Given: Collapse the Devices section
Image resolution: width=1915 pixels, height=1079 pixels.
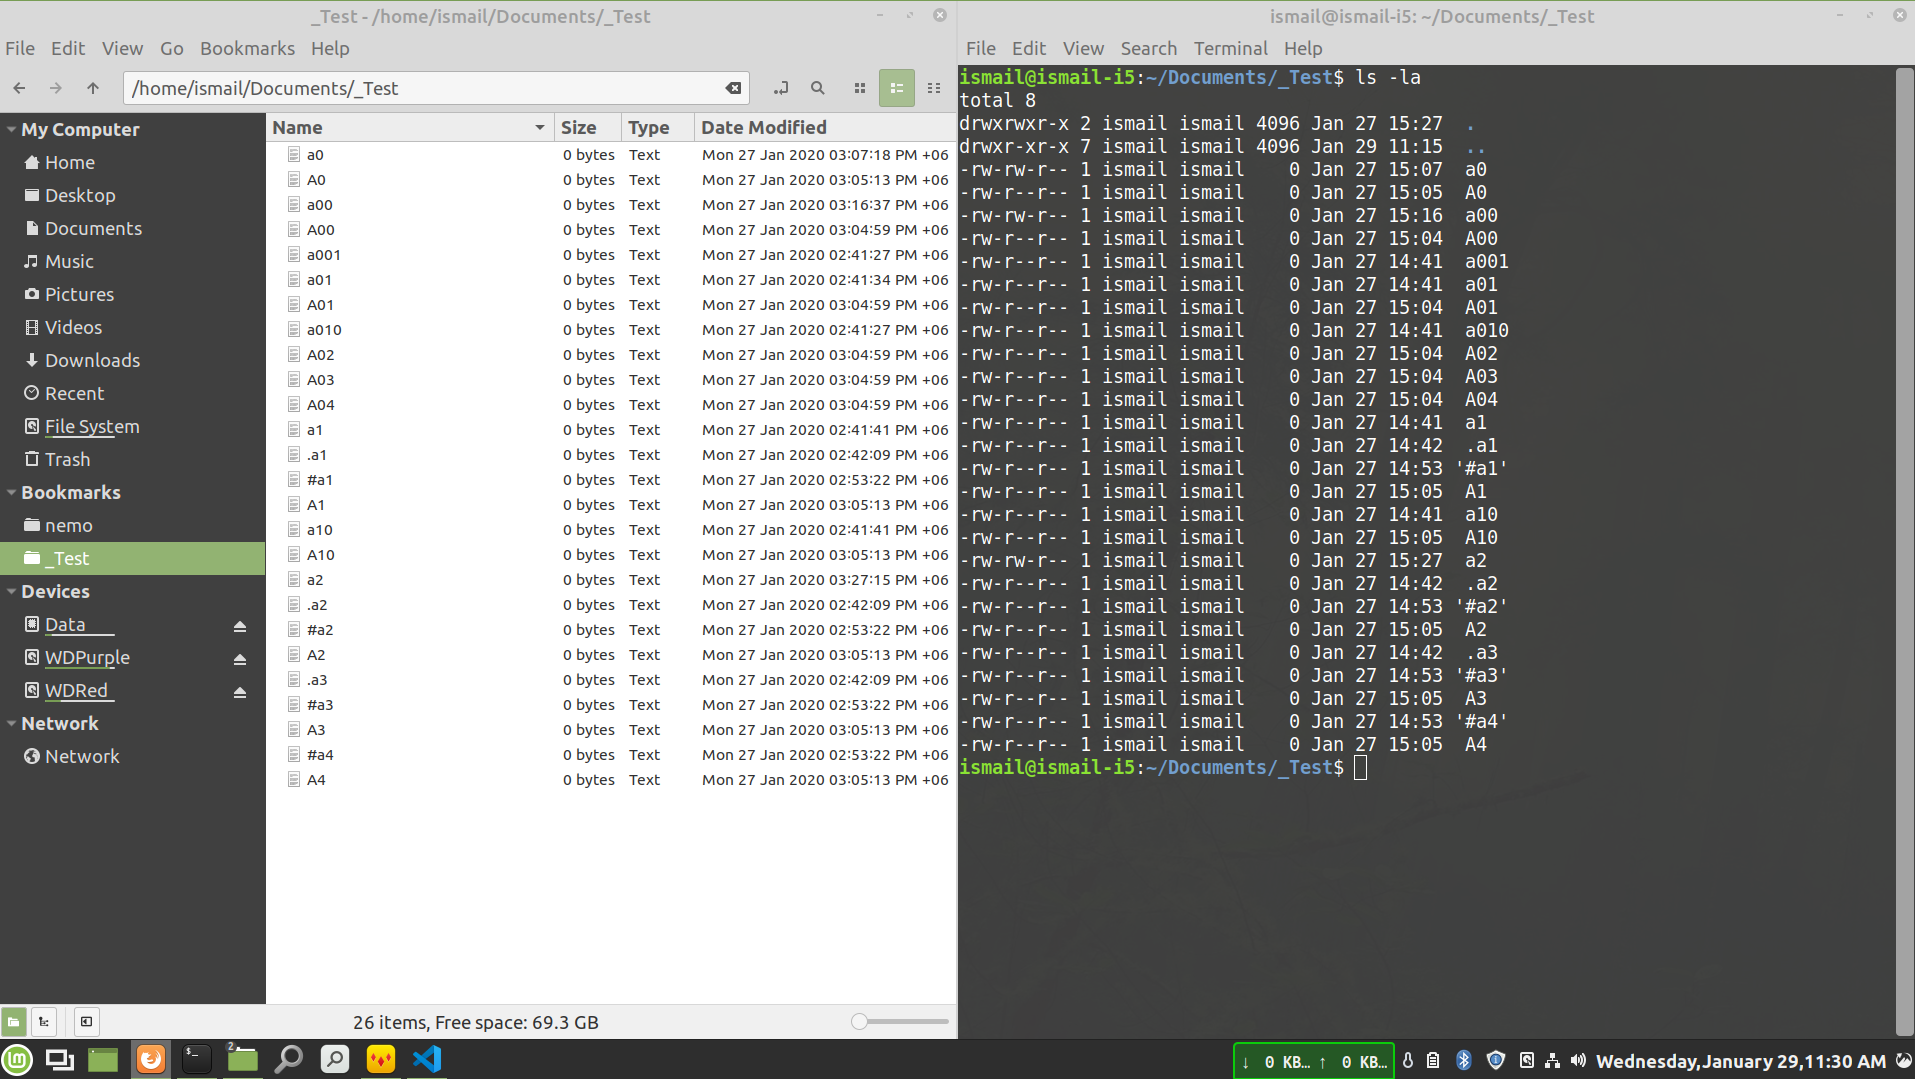Looking at the screenshot, I should point(11,591).
